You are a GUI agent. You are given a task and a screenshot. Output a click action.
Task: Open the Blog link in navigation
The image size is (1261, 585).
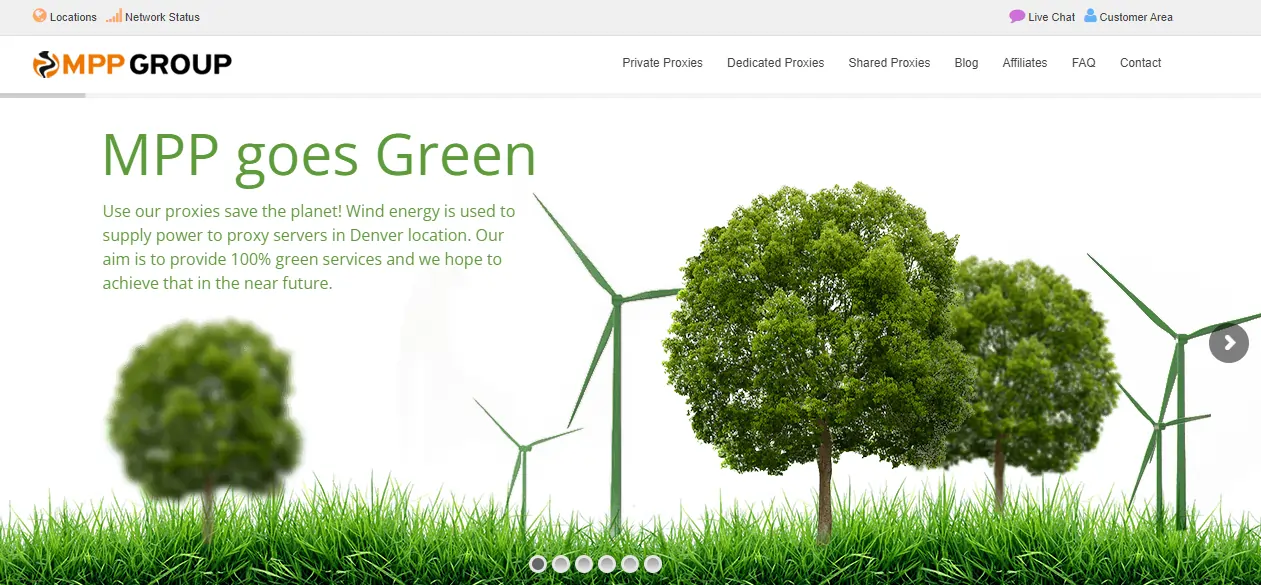pyautogui.click(x=966, y=63)
